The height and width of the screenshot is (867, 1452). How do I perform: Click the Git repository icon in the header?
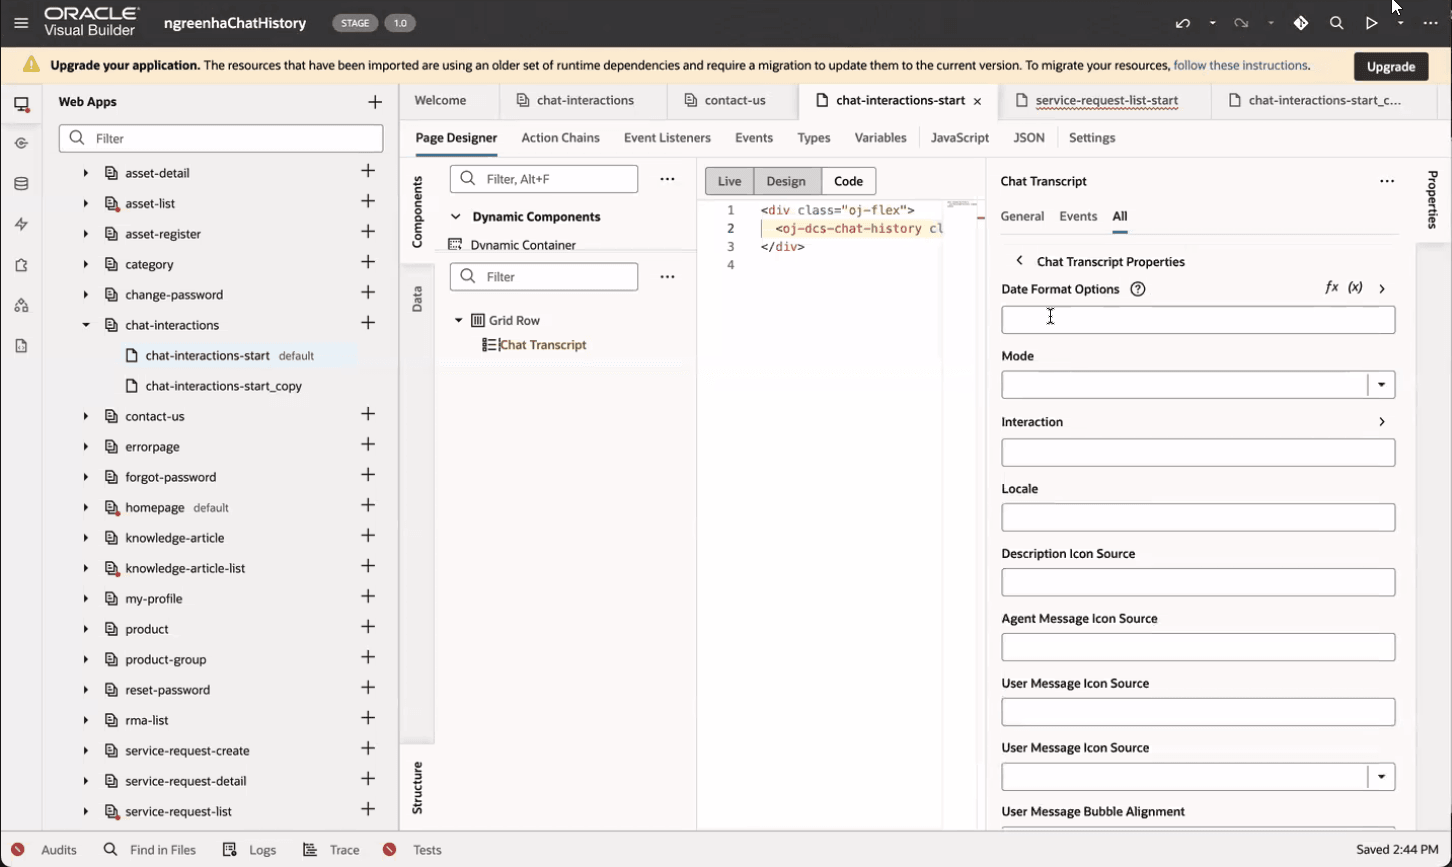click(1301, 22)
